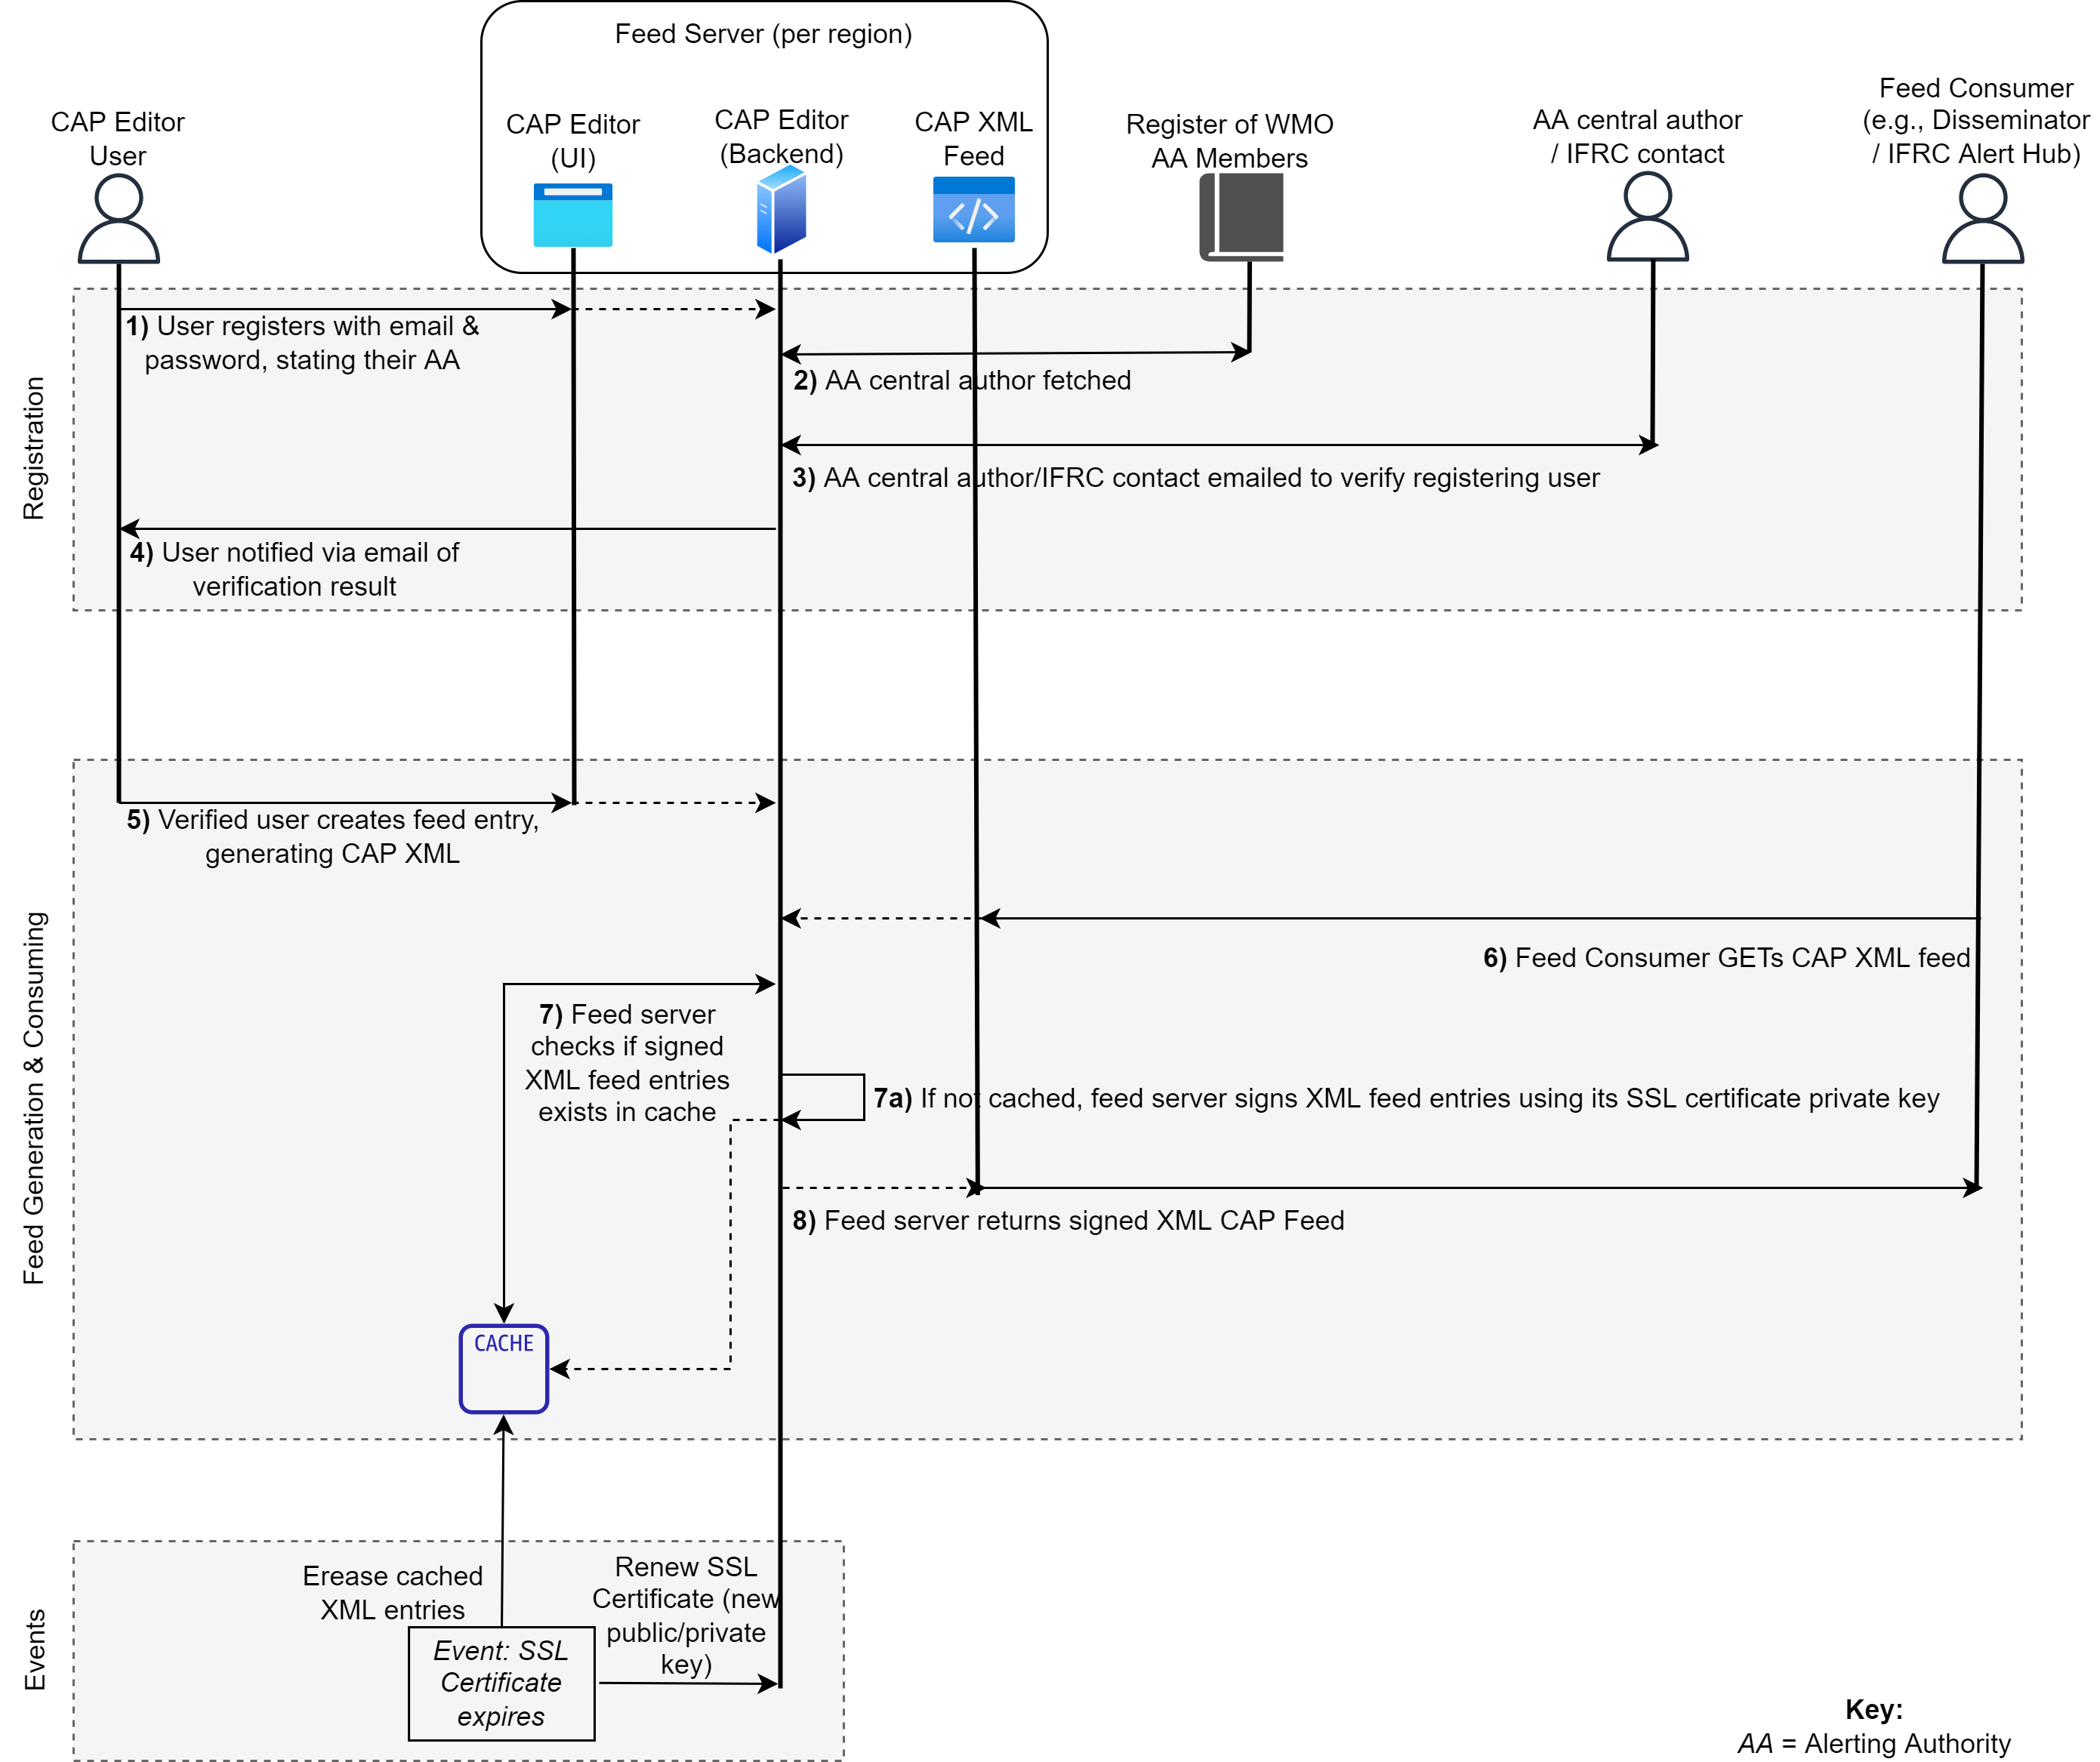Select step 1 user registers text
The image size is (2100, 1762).
pyautogui.click(x=302, y=343)
